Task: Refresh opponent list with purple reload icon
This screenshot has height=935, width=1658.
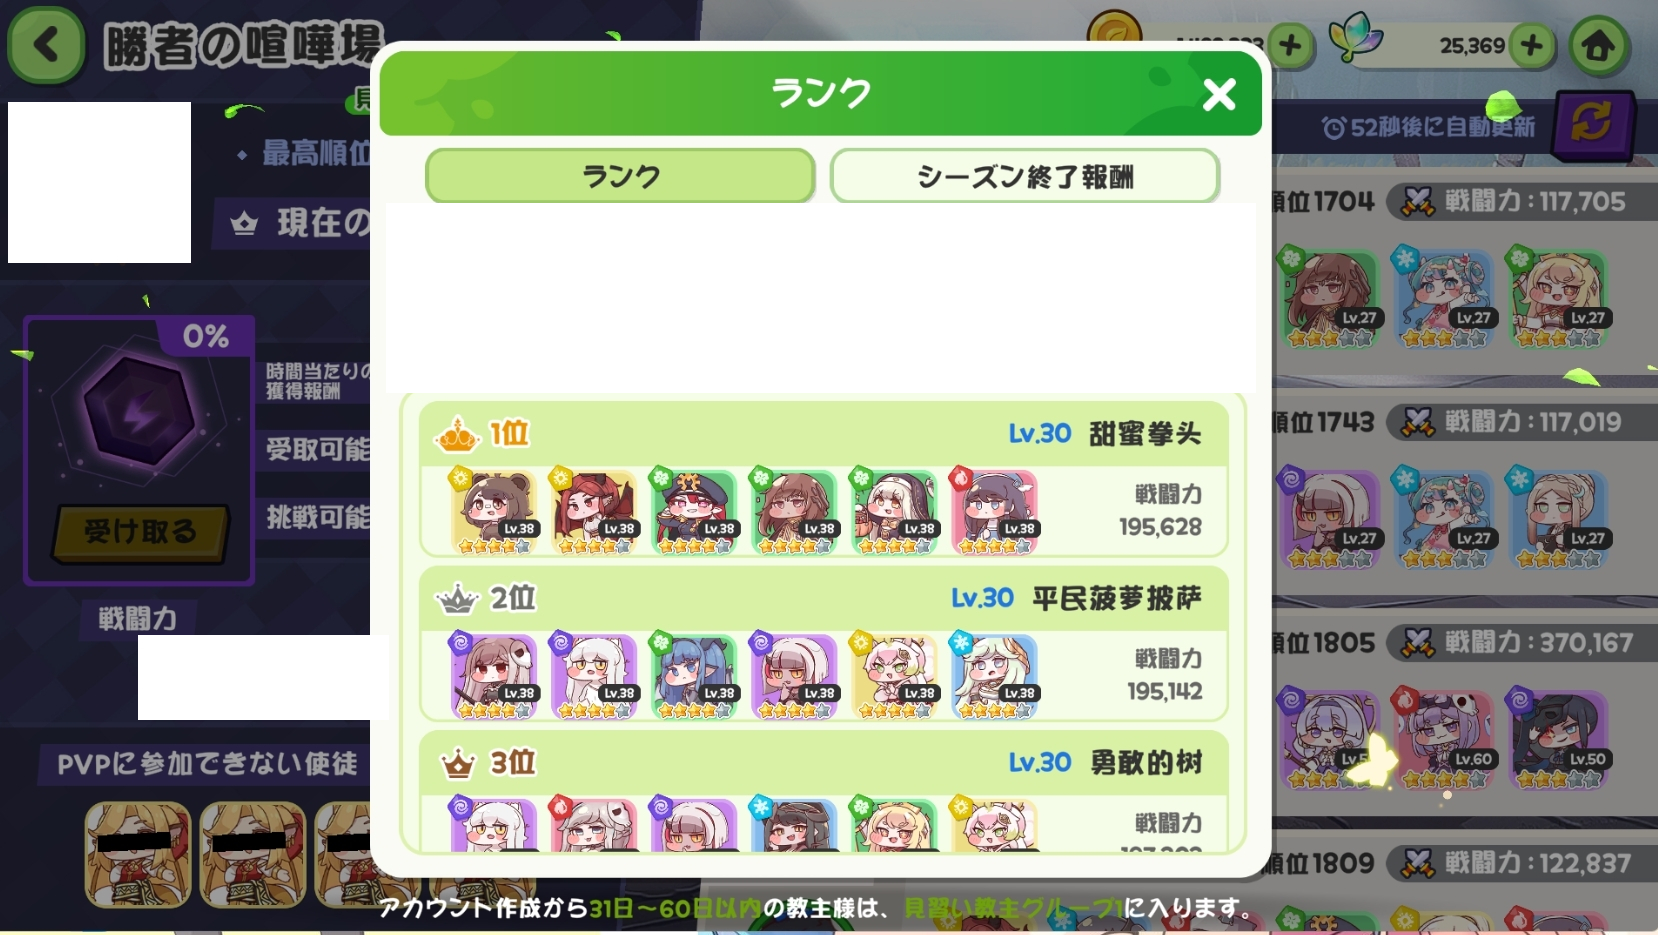Action: point(1591,125)
